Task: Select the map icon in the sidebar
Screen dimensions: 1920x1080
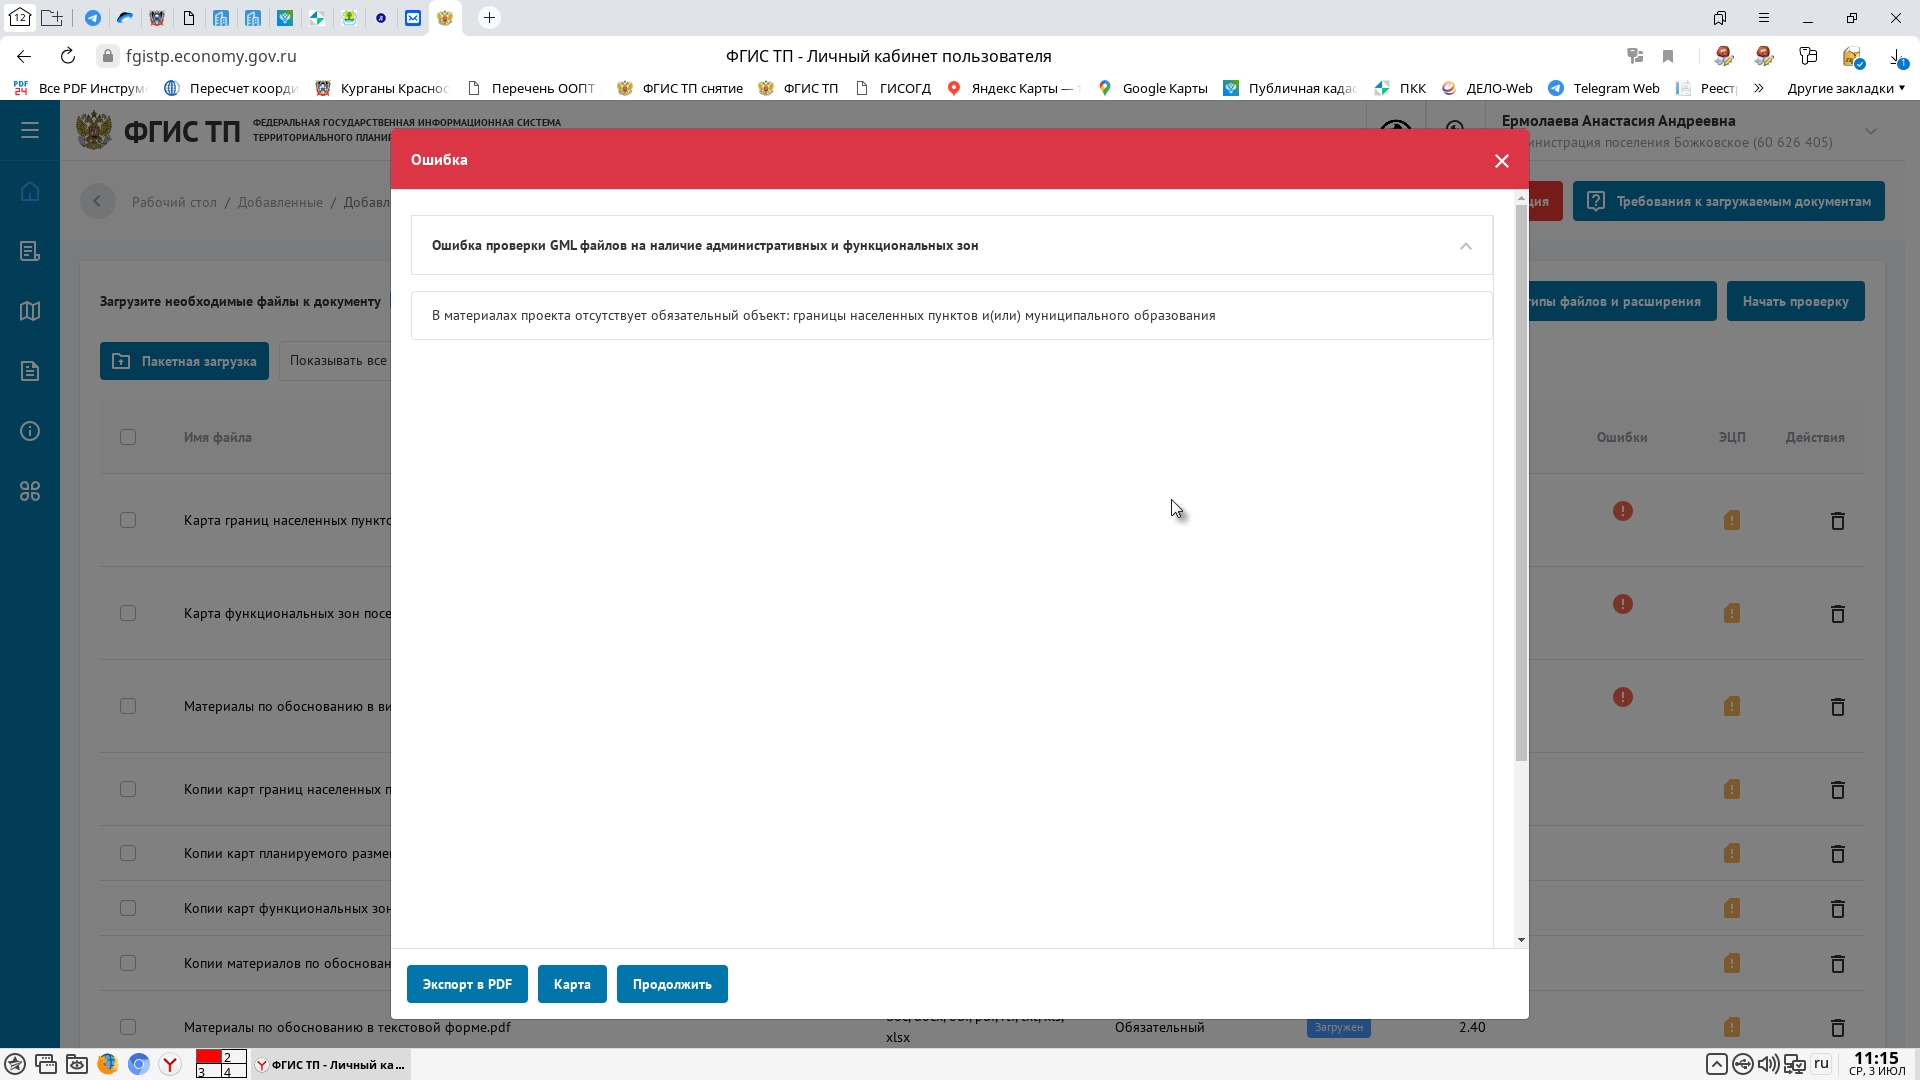Action: pos(29,310)
